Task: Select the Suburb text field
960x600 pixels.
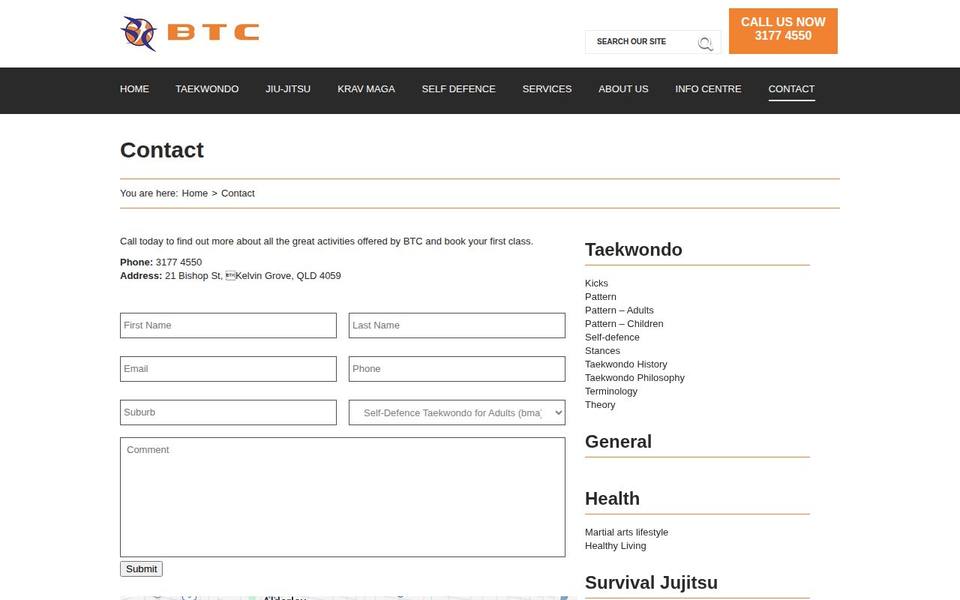Action: coord(228,413)
